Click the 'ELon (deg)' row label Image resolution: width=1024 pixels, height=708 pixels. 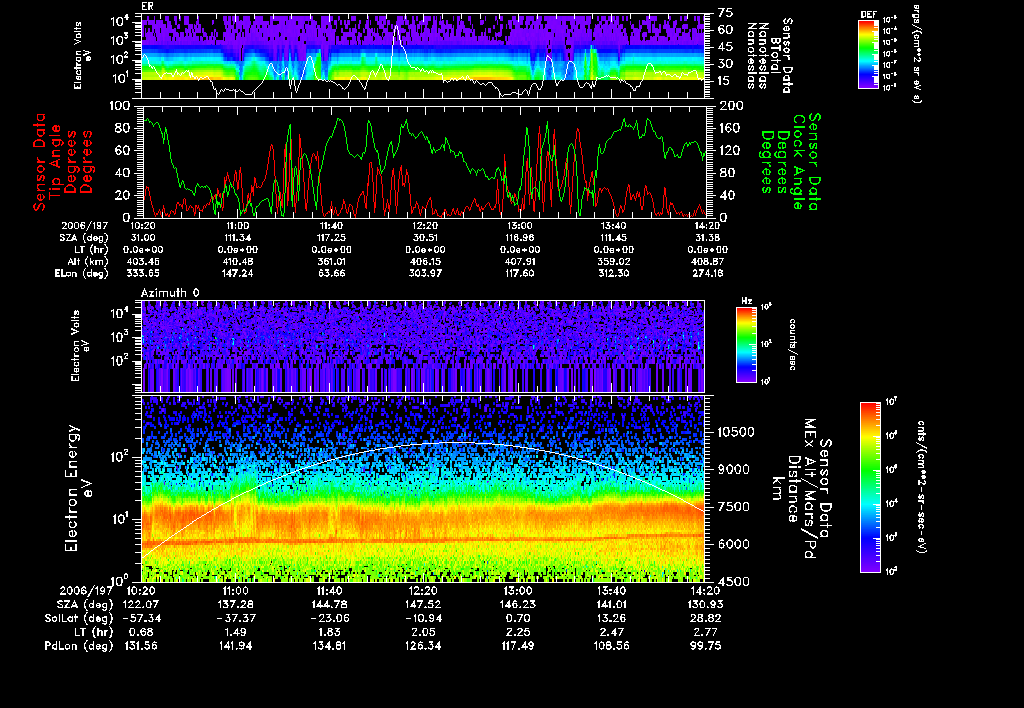(x=82, y=274)
